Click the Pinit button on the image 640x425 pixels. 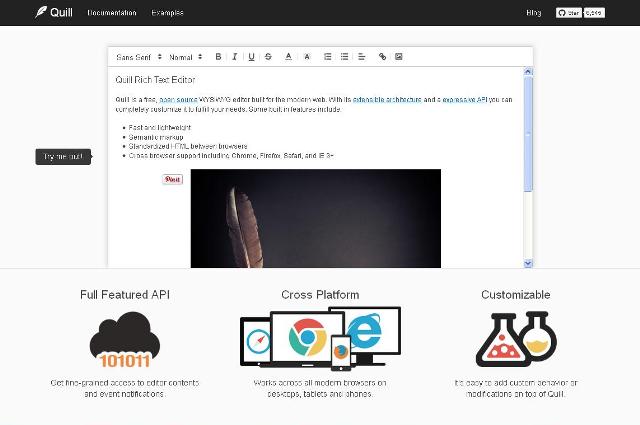click(x=173, y=179)
